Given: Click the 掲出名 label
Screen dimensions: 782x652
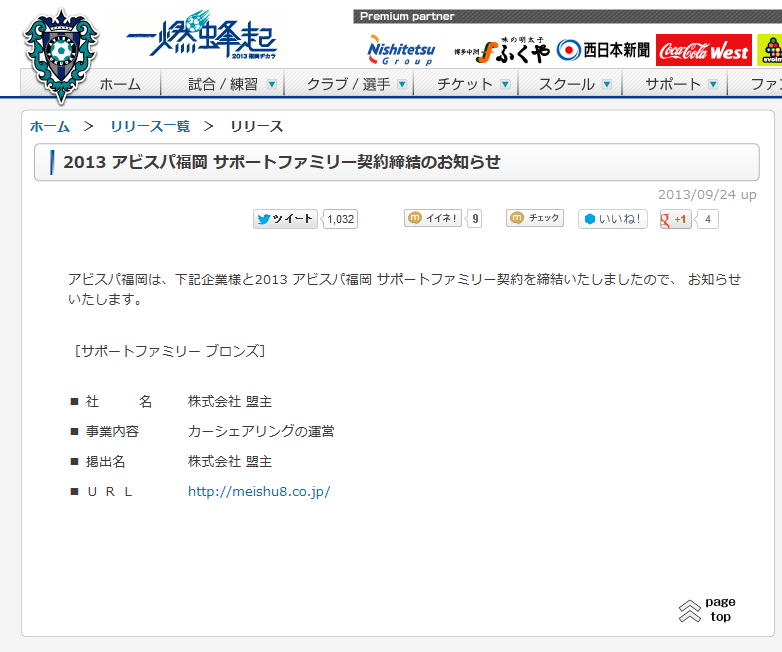Looking at the screenshot, I should point(105,461).
